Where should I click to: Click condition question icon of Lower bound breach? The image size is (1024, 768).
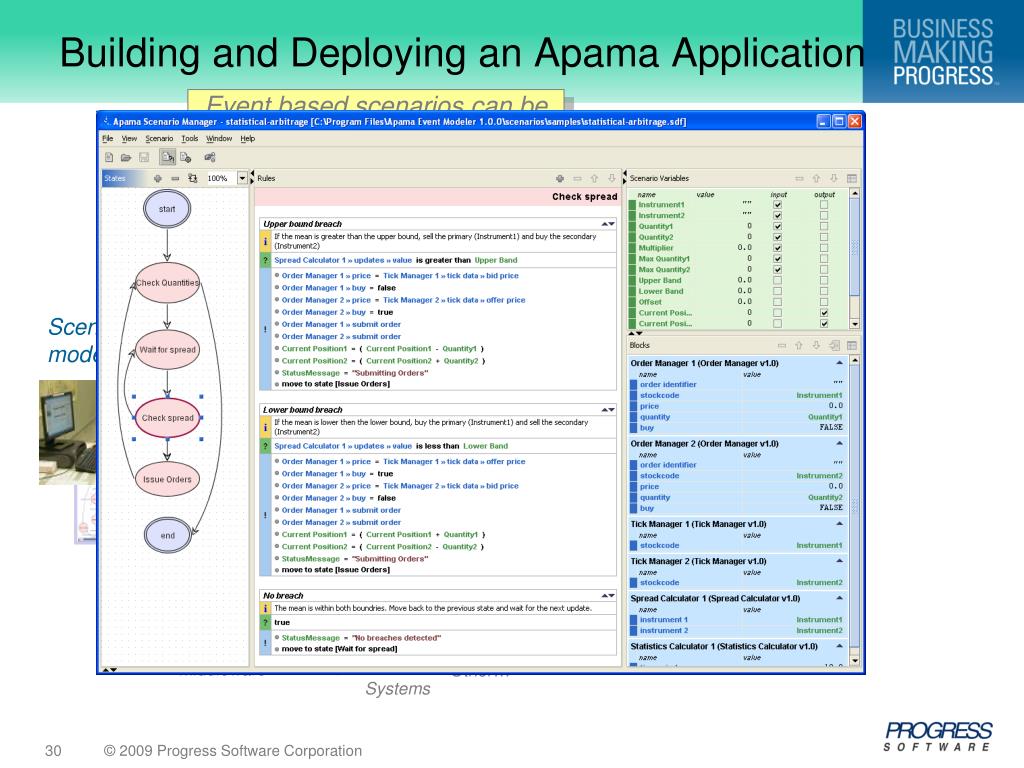click(265, 446)
